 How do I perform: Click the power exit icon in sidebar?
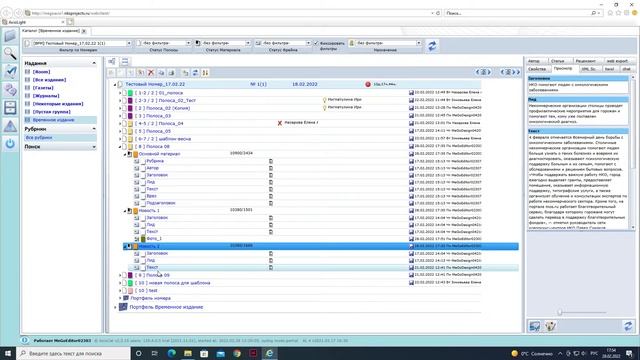[10, 144]
